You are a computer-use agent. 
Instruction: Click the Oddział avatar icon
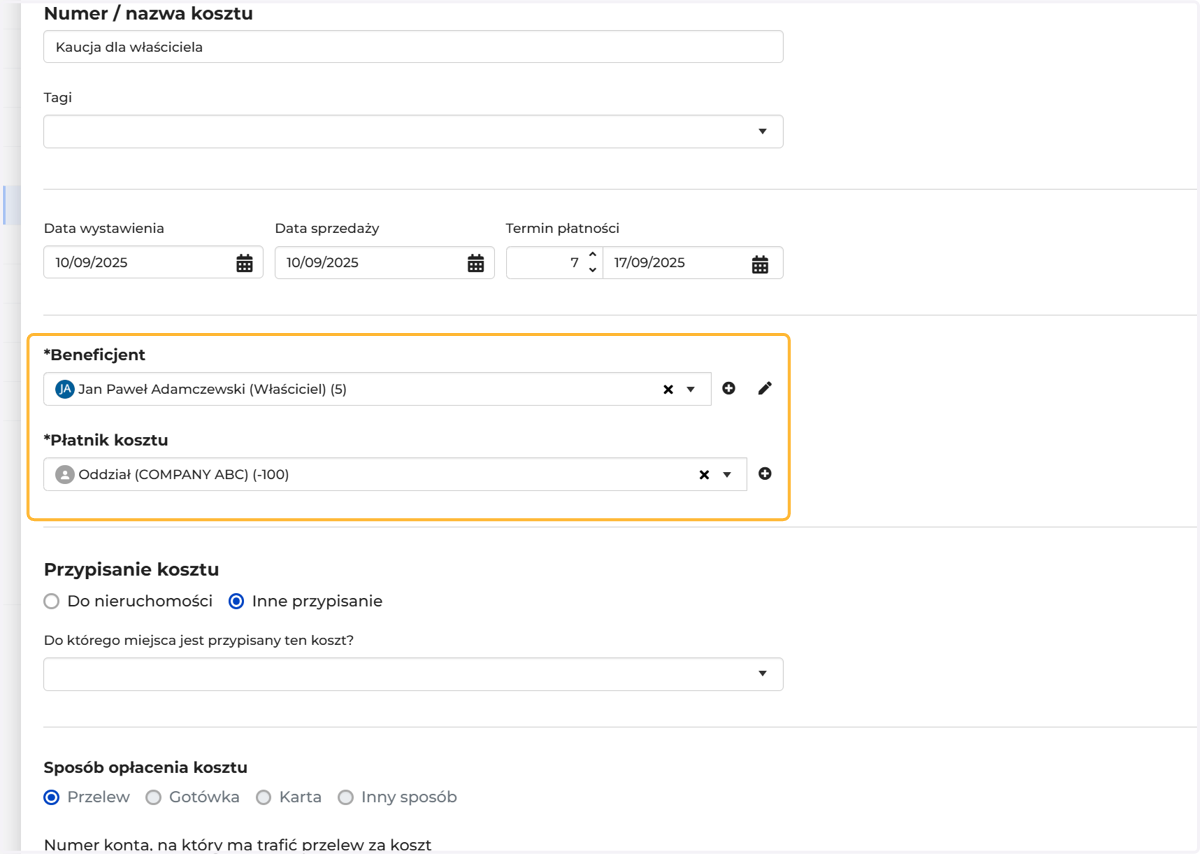point(65,475)
